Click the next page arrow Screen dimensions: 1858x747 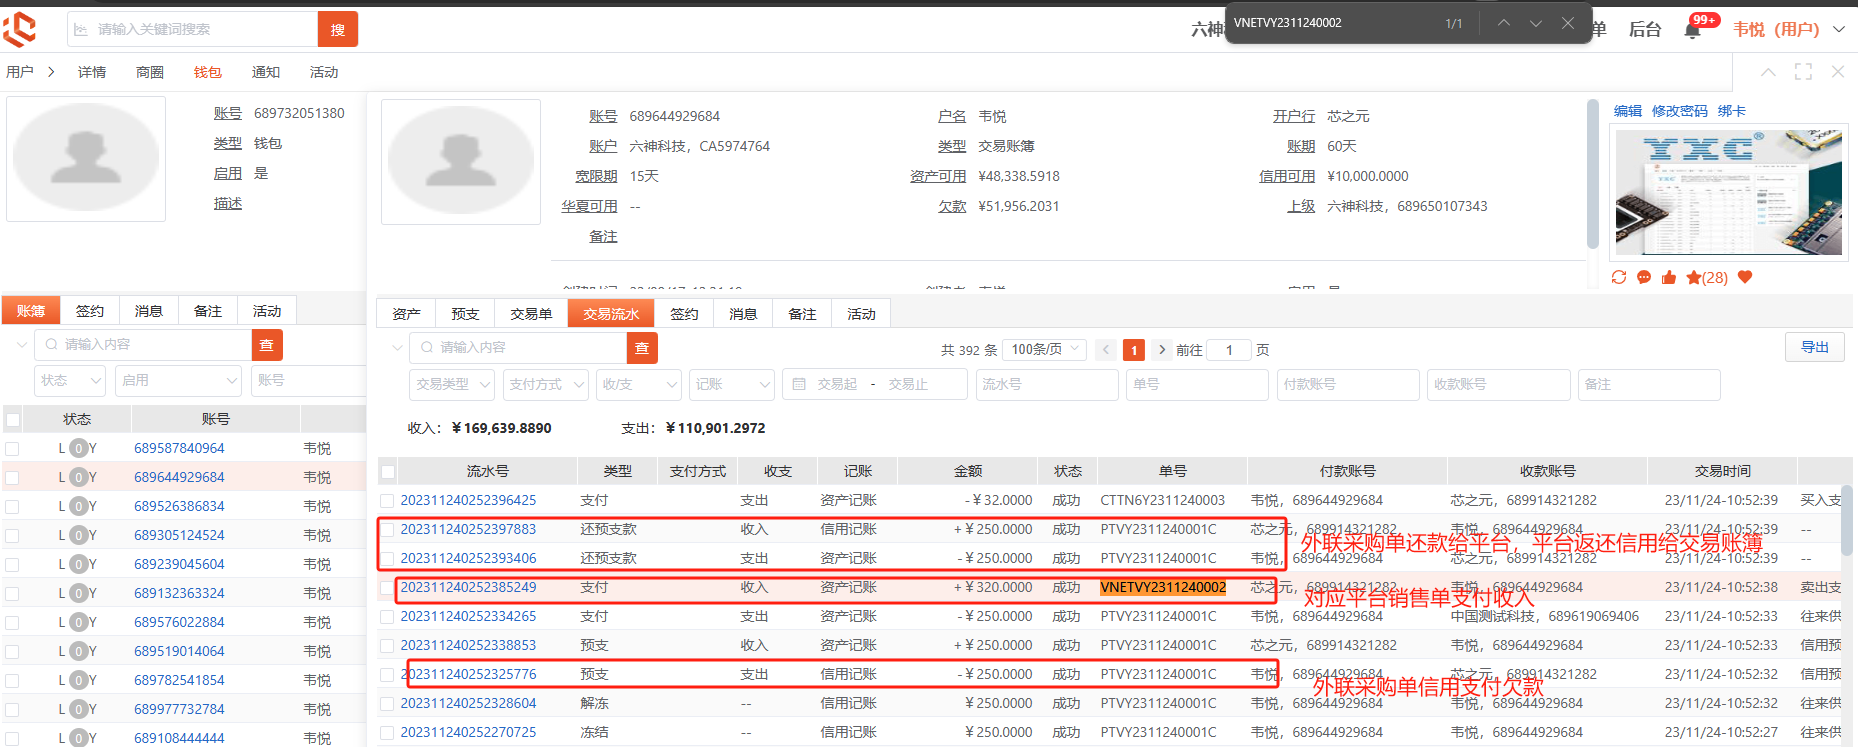pos(1161,350)
